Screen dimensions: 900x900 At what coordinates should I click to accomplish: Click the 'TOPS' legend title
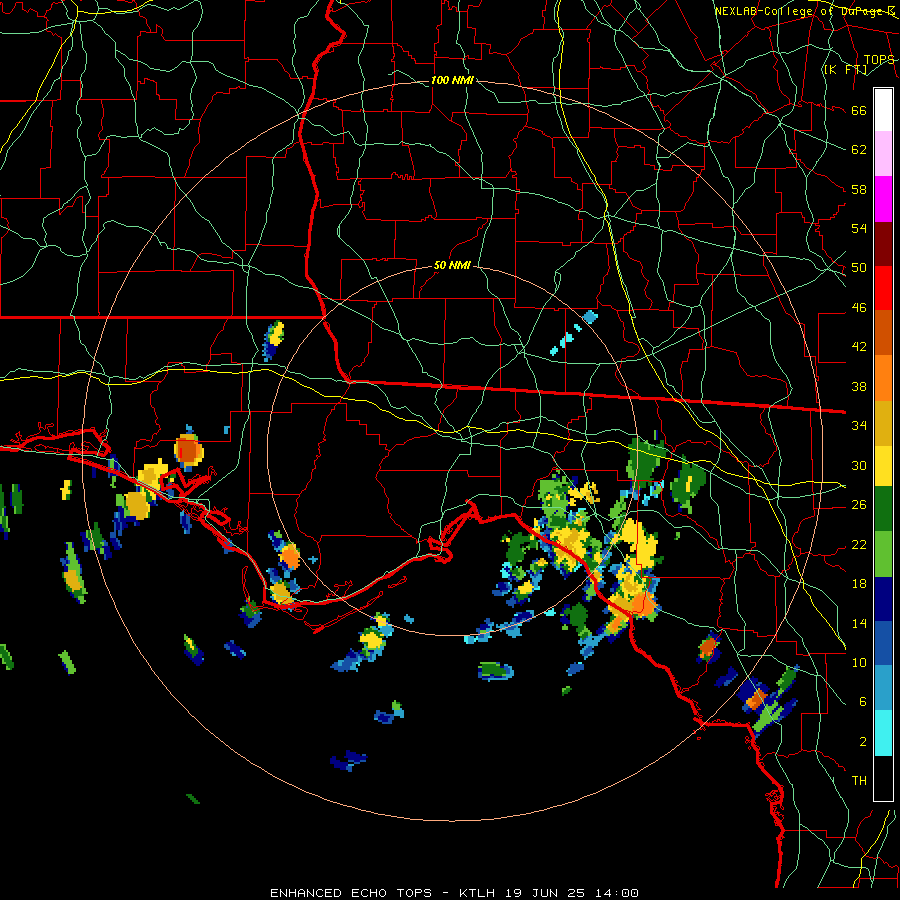click(x=879, y=59)
